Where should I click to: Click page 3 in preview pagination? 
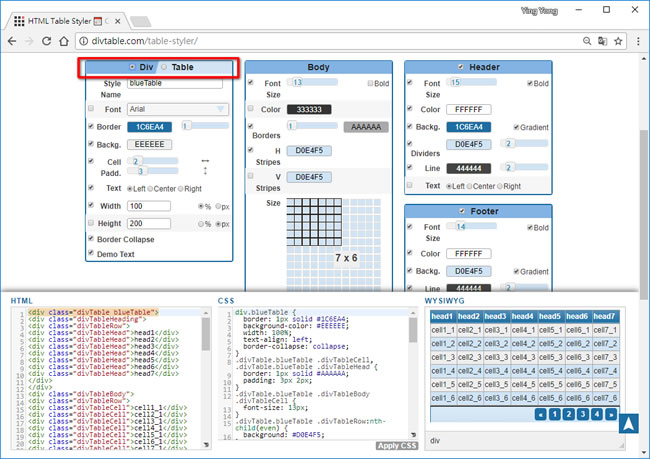click(x=583, y=414)
